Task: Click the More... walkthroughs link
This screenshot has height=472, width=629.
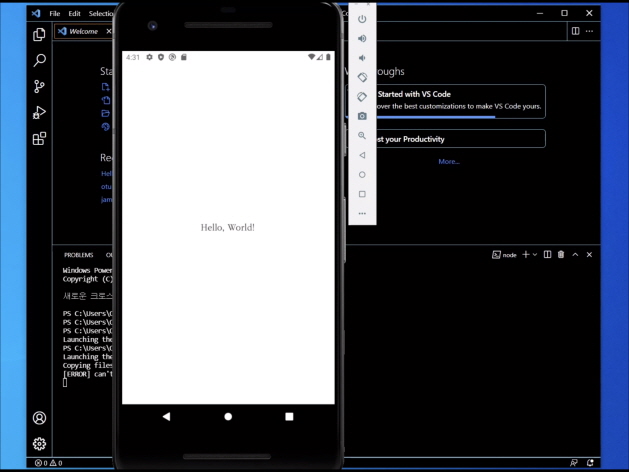Action: [x=449, y=162]
